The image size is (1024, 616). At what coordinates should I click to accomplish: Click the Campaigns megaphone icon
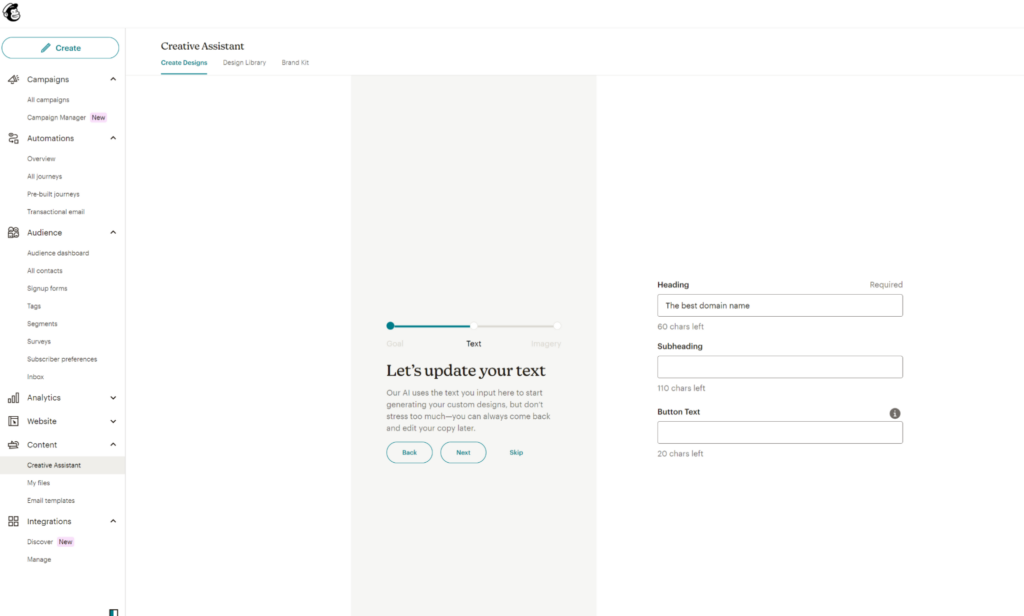(x=14, y=79)
